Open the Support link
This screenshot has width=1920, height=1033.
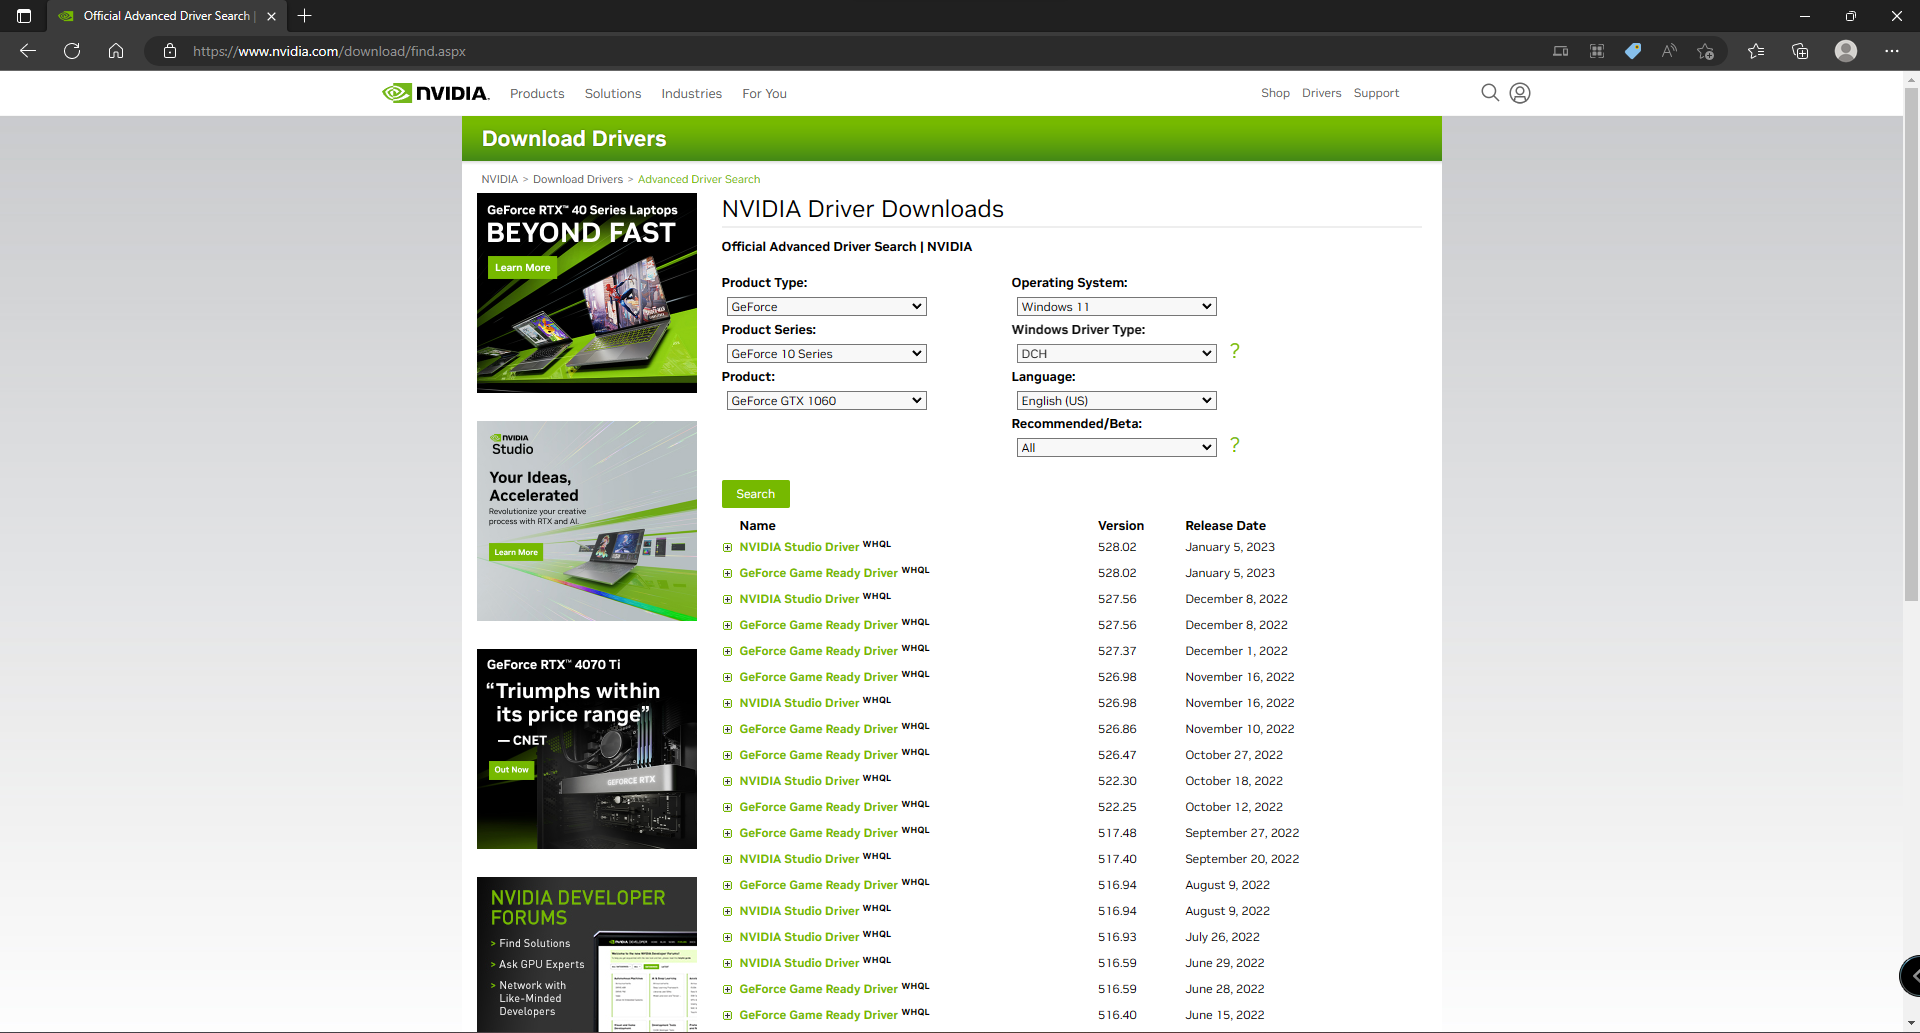point(1376,93)
